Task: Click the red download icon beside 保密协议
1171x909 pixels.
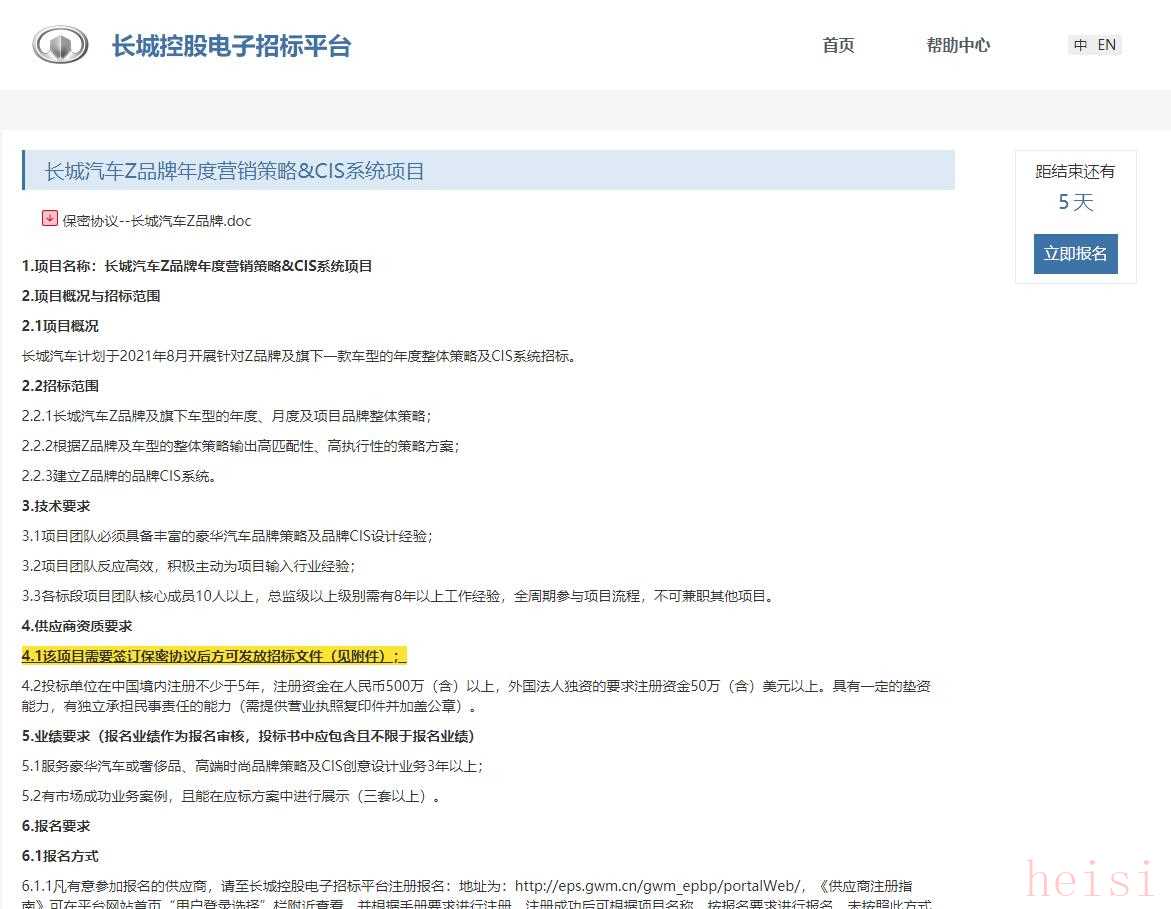Action: coord(49,219)
